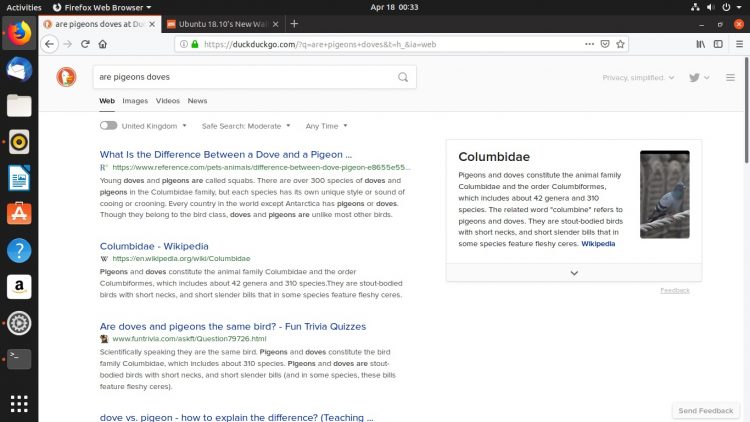Open volume indicator in top bar
This screenshot has height=422, width=750.
(710, 7)
